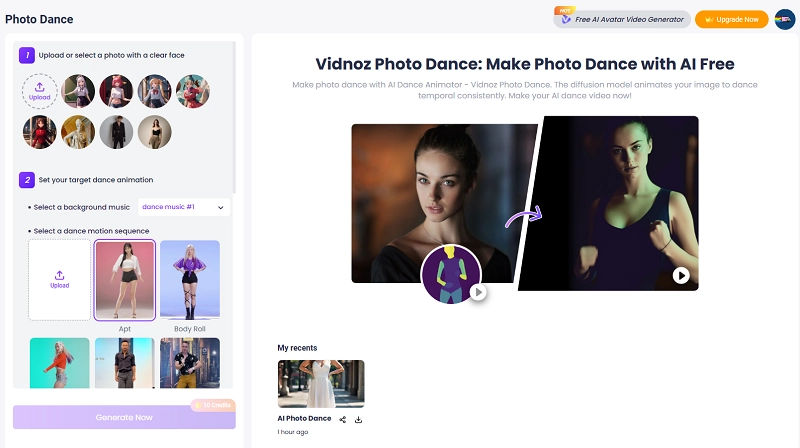Click the 10 Credits badge

(213, 405)
